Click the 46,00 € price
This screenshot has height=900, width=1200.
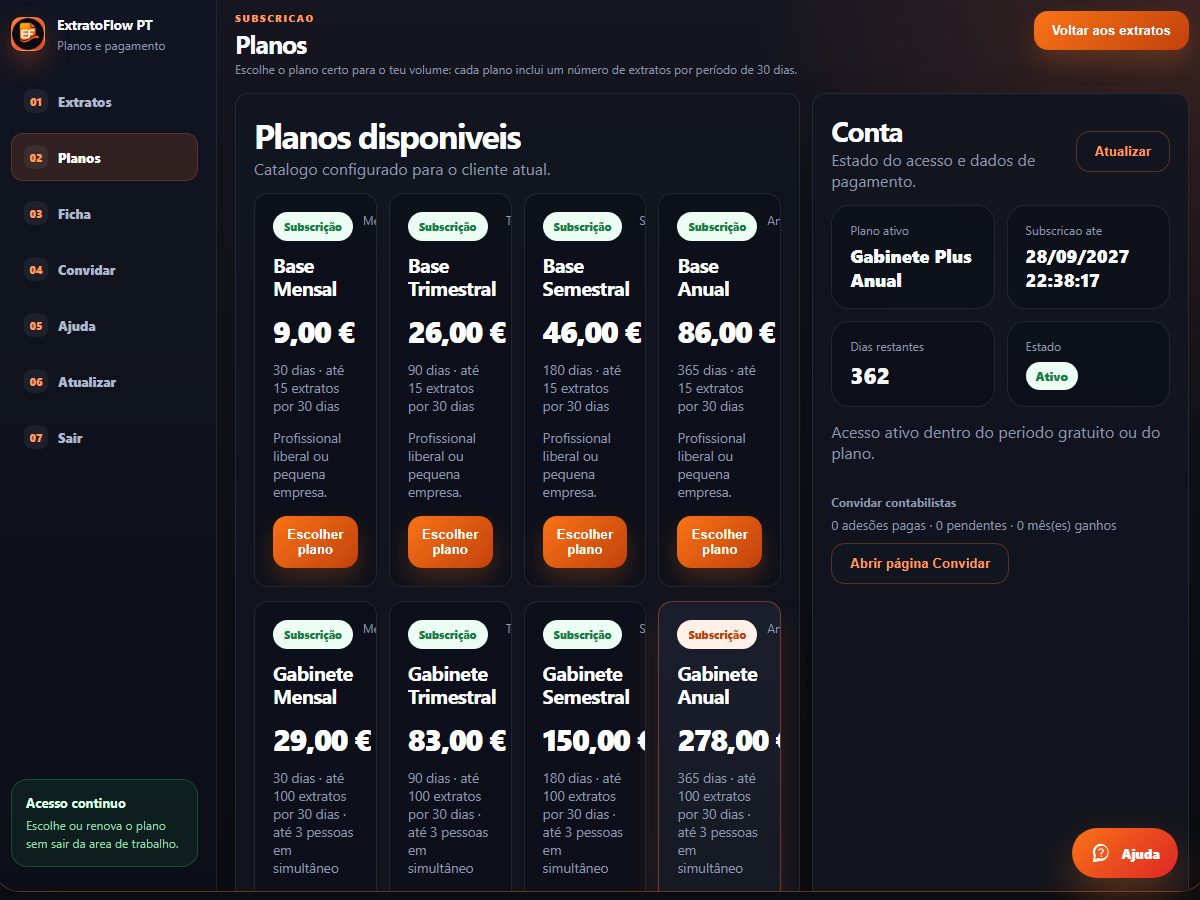click(592, 333)
